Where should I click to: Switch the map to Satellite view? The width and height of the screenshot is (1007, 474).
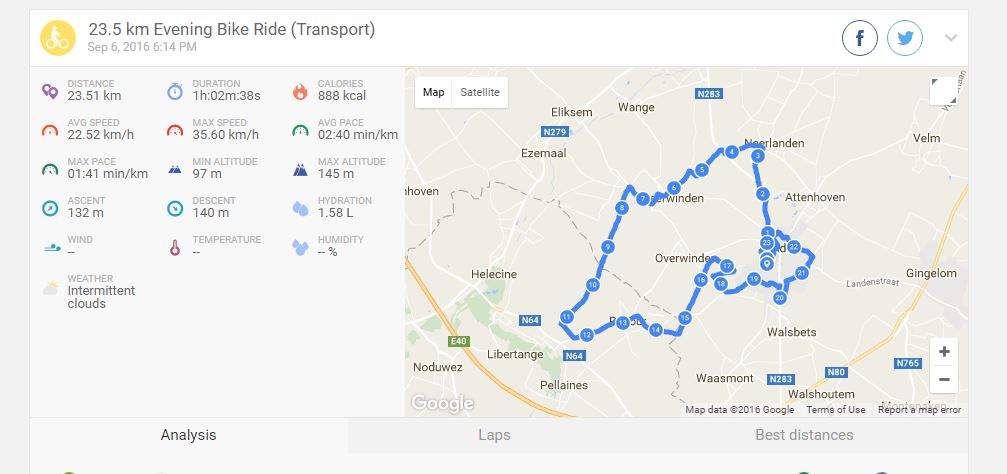(x=480, y=93)
